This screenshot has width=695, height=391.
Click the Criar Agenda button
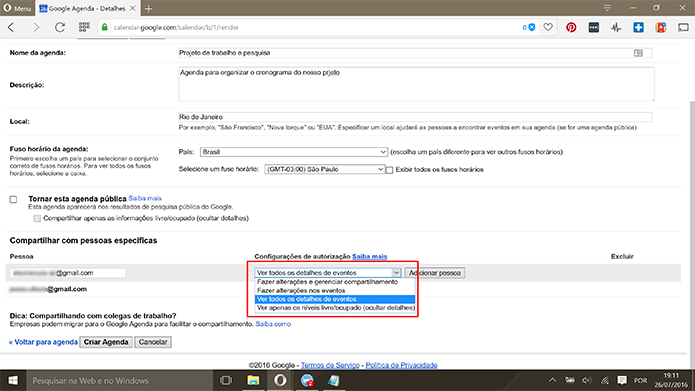[106, 342]
